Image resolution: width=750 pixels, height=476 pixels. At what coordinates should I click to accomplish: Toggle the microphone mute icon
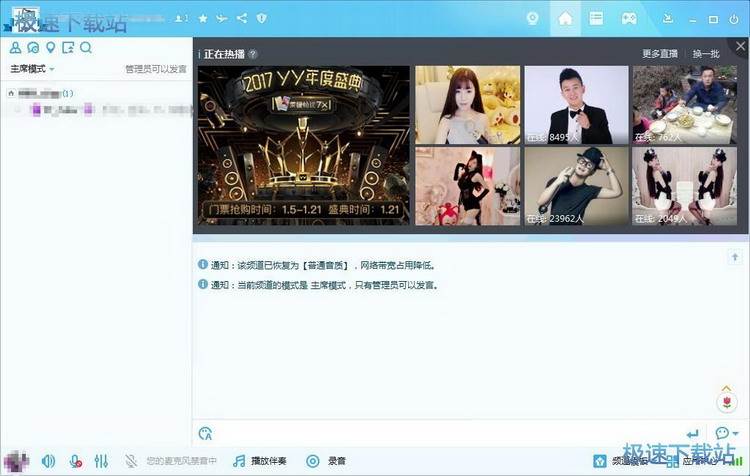[75, 461]
